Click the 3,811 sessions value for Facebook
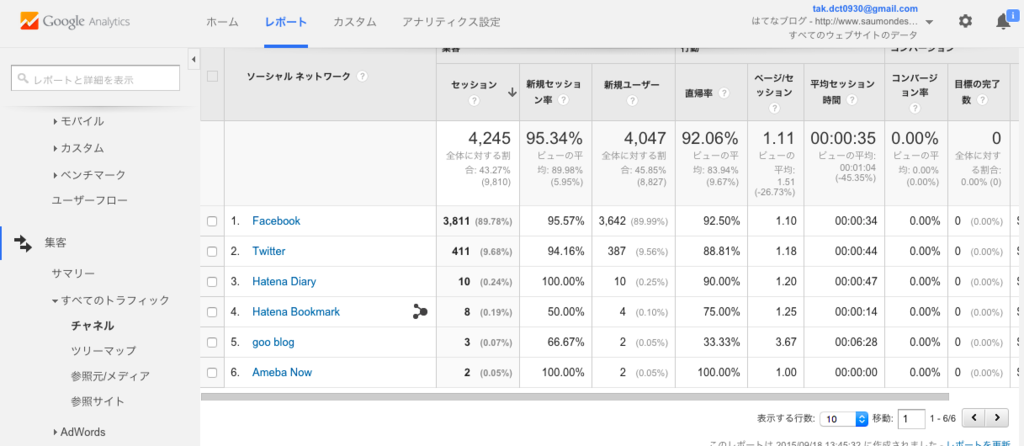The height and width of the screenshot is (446, 1024). (x=456, y=221)
